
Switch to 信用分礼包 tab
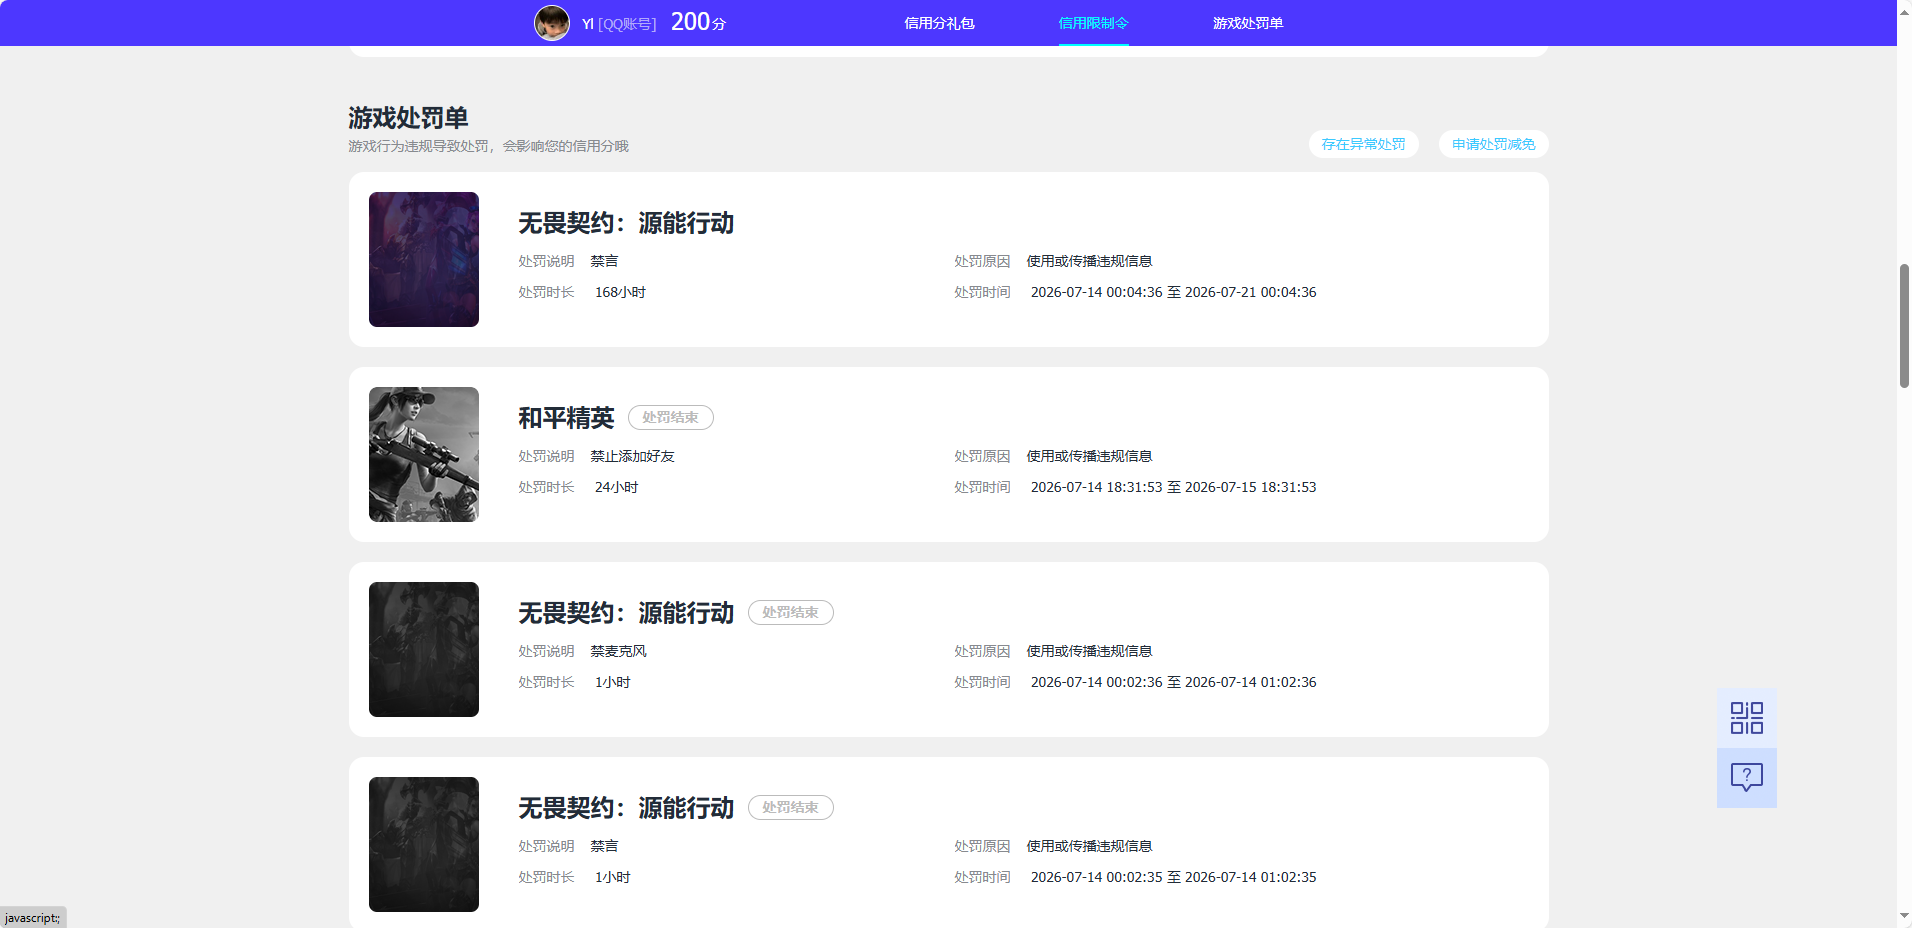939,23
